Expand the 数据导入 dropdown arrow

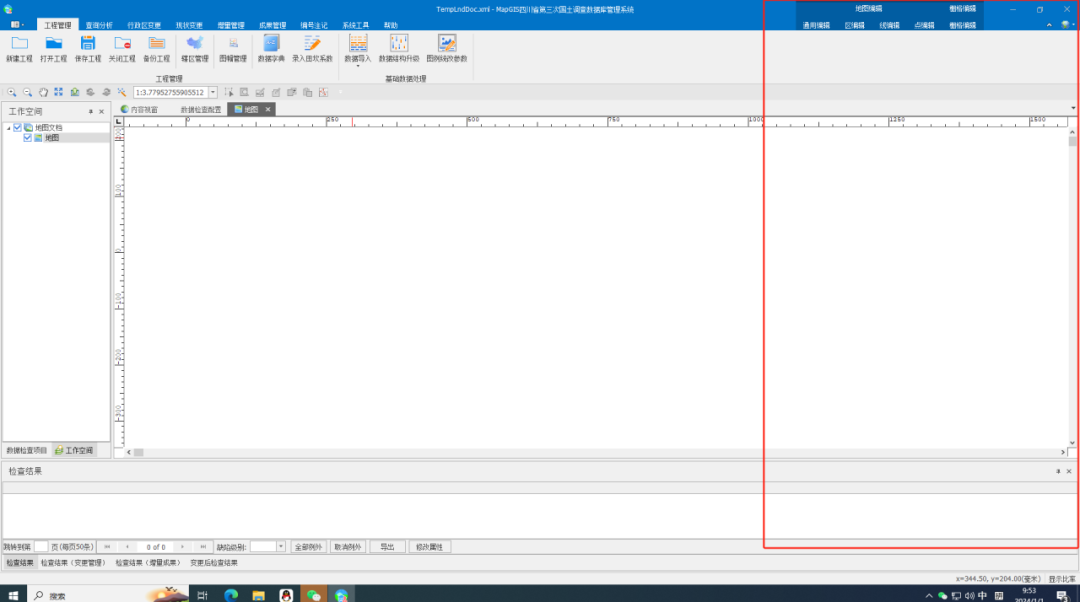357,66
